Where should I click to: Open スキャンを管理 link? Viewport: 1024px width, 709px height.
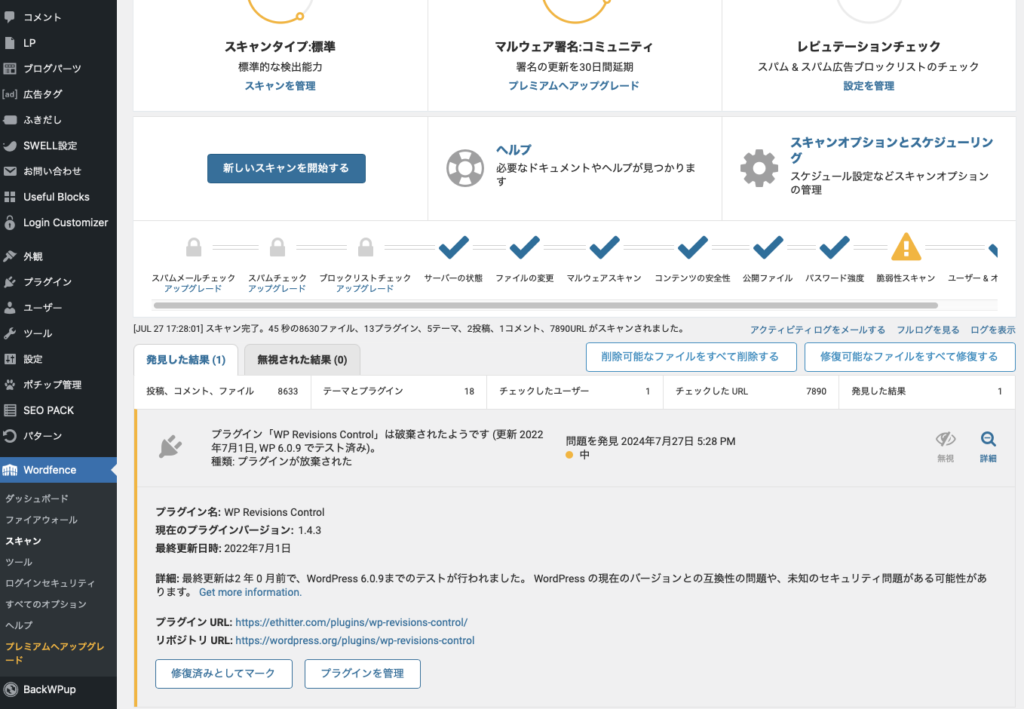point(280,86)
